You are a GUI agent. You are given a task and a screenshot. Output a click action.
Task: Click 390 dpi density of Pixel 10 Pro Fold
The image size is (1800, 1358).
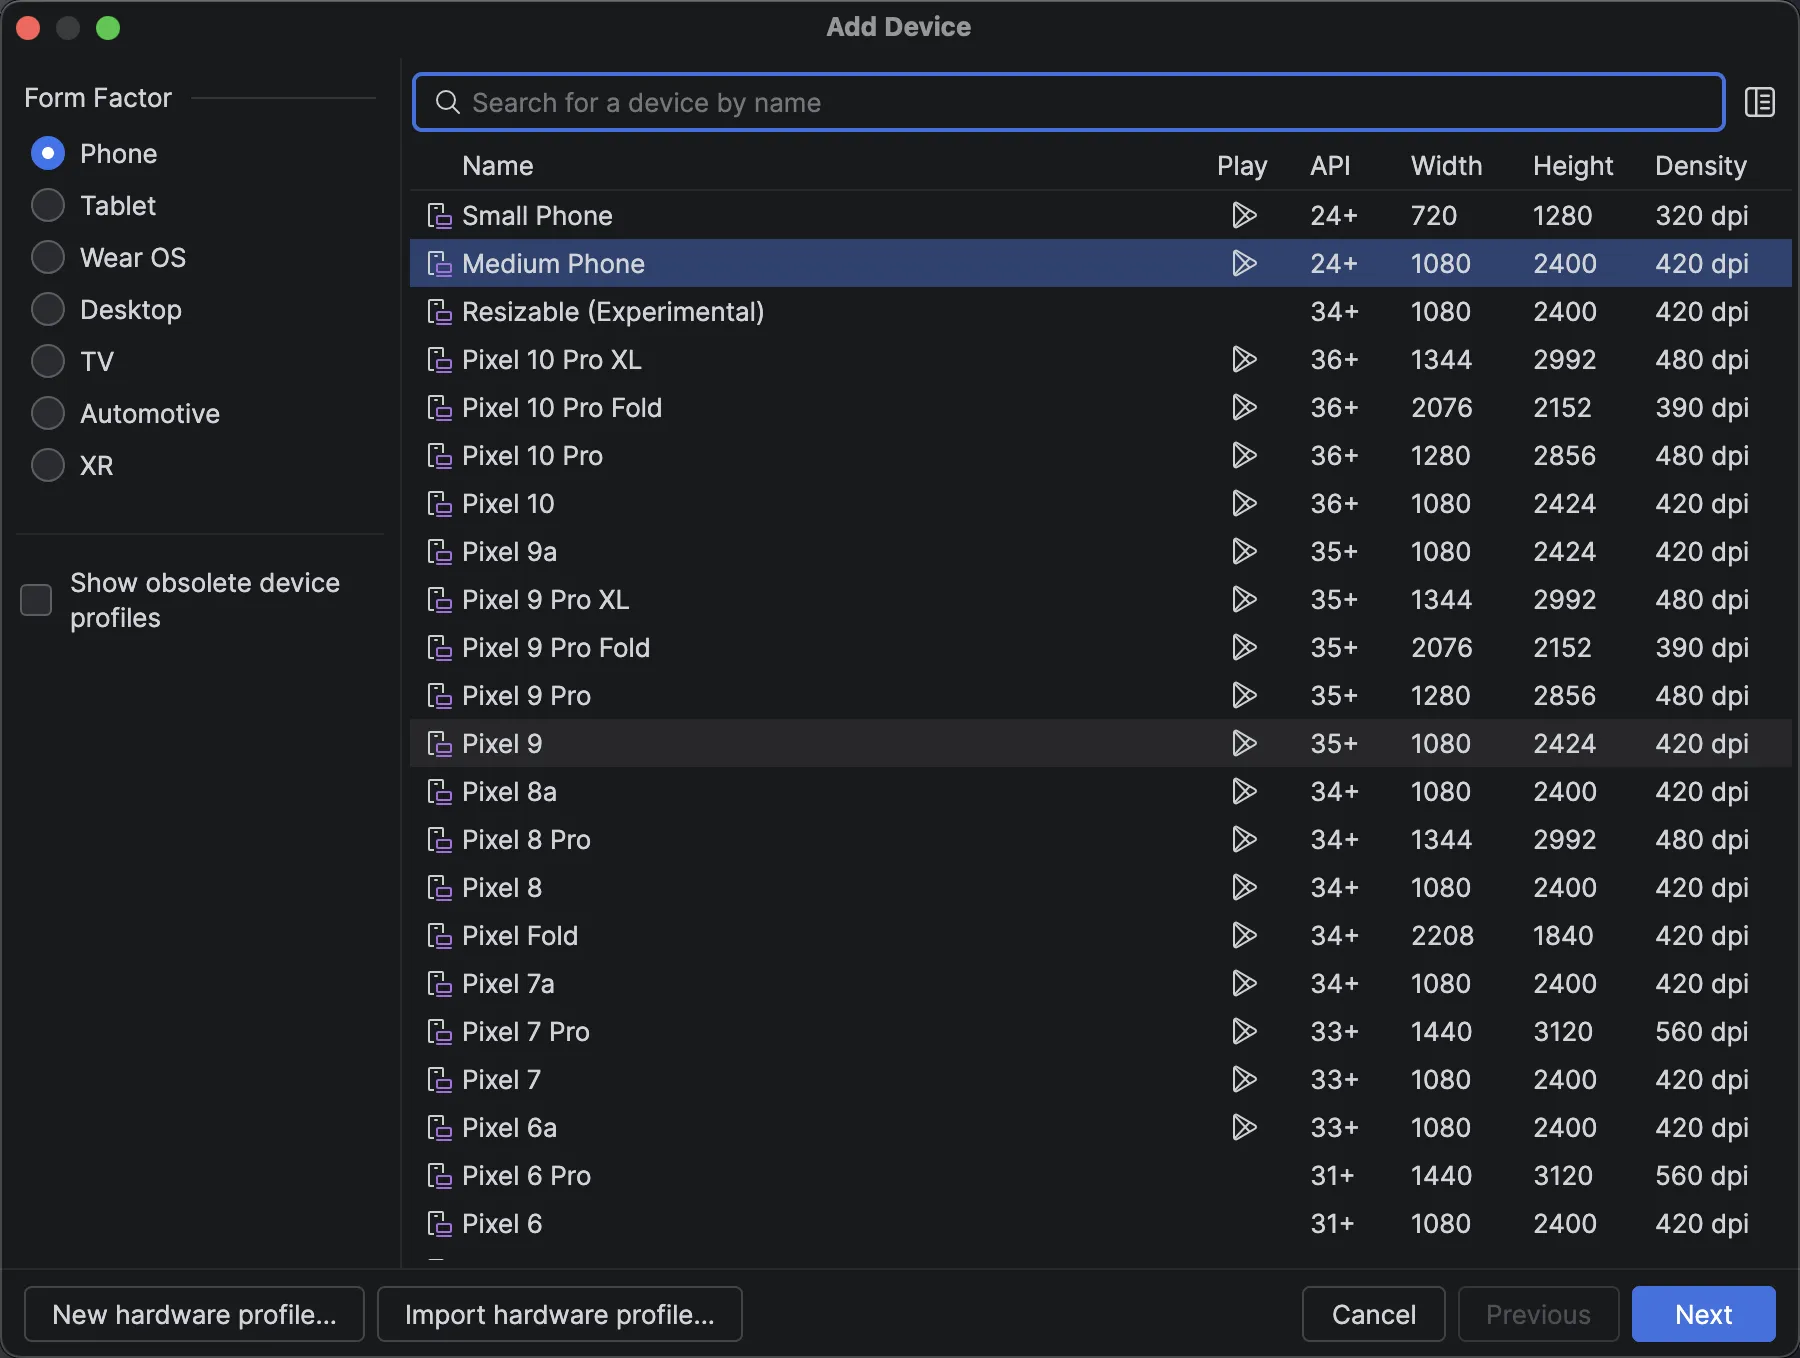point(1701,408)
